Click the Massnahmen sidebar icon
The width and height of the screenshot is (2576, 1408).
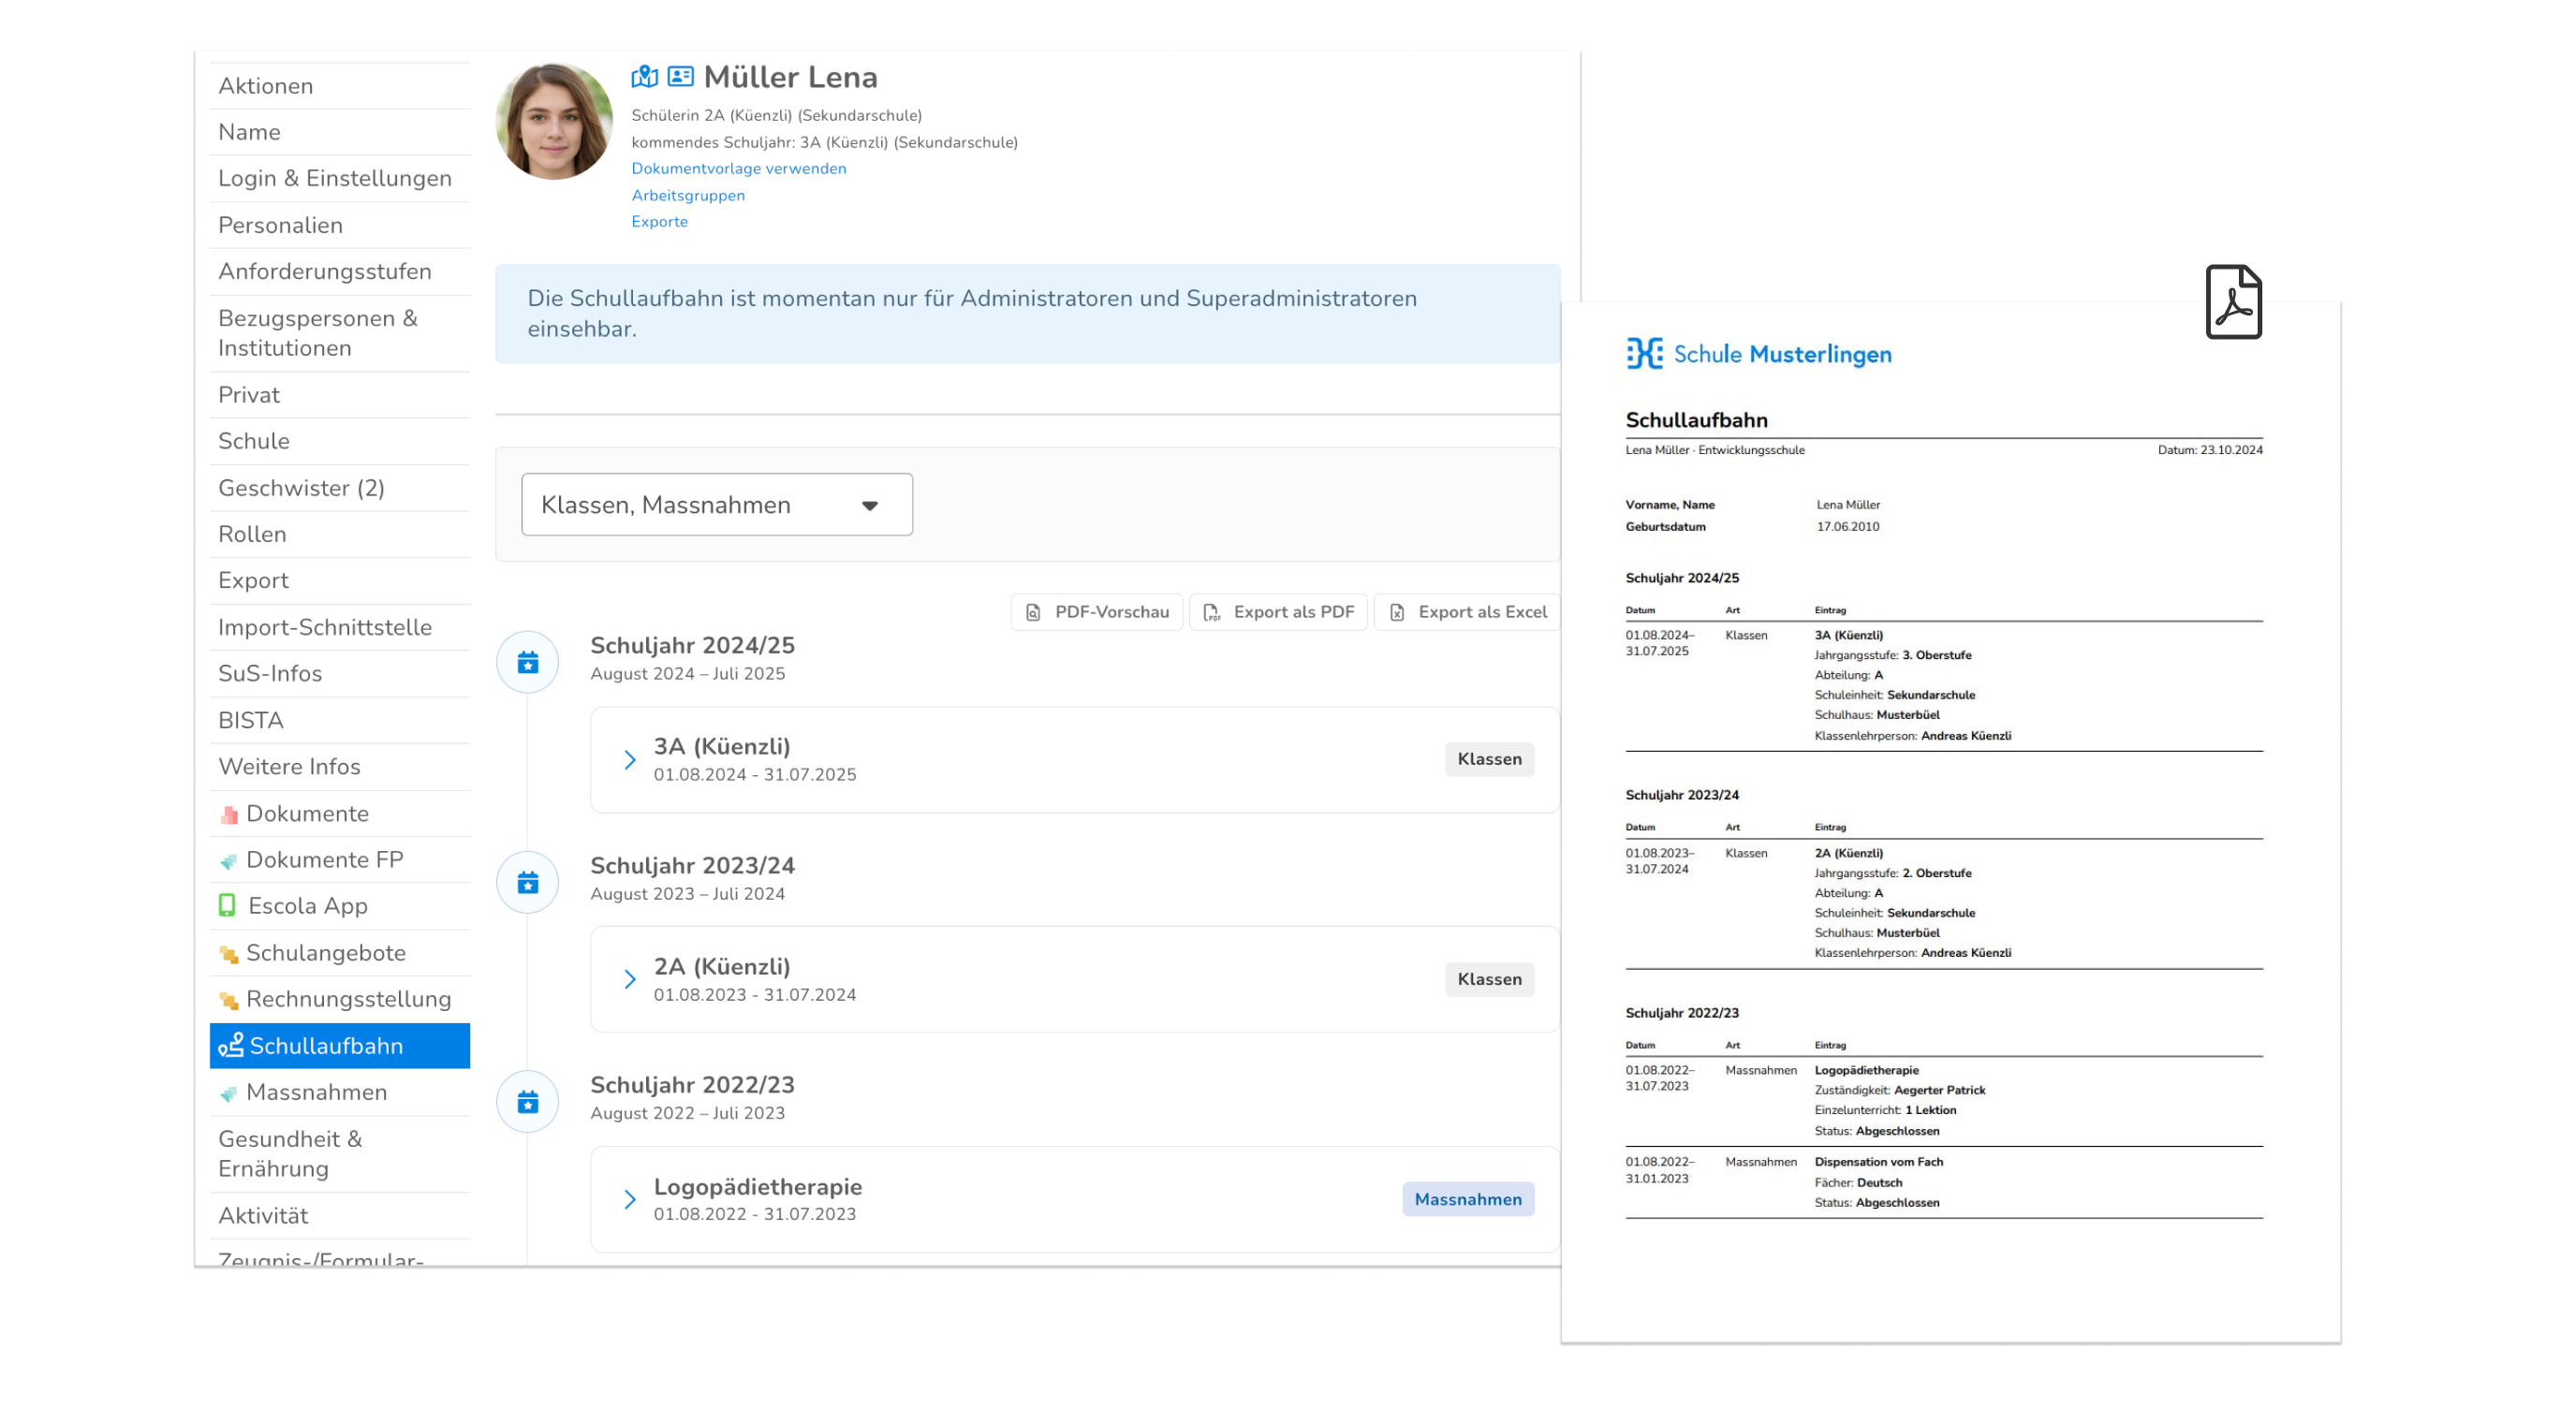pyautogui.click(x=229, y=1093)
